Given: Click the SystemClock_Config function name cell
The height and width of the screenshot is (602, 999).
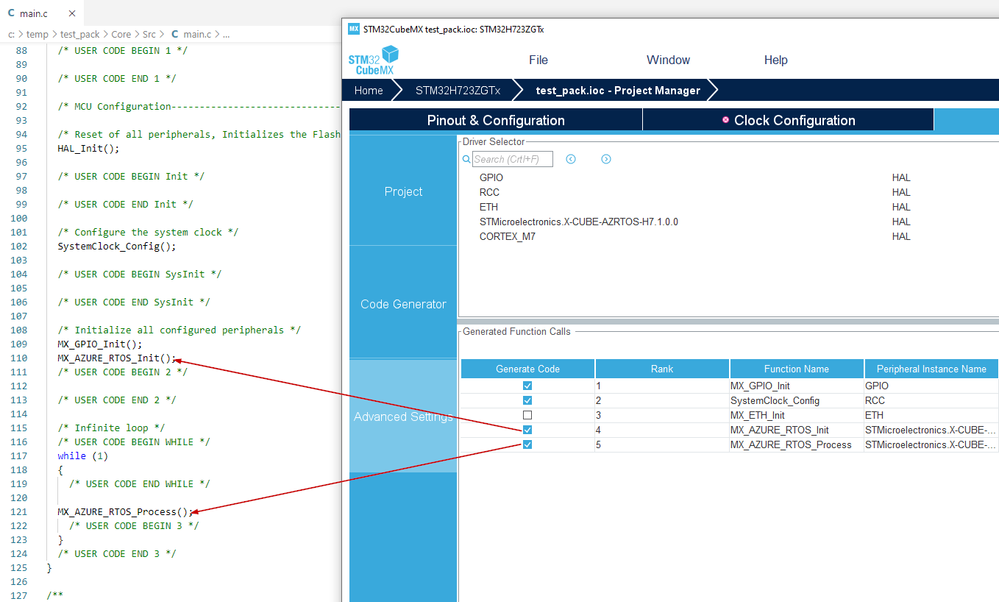Looking at the screenshot, I should [796, 401].
